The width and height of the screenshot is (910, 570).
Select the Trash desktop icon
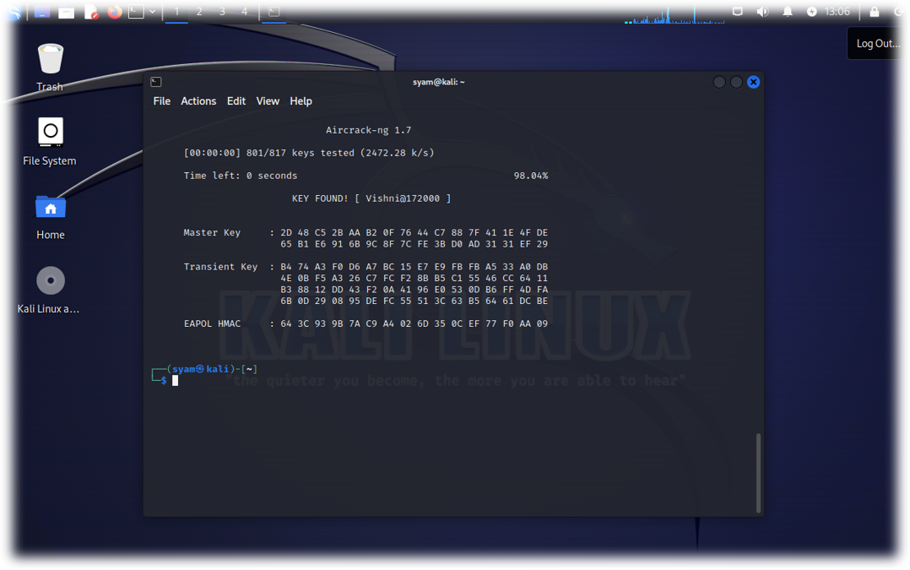(x=50, y=67)
